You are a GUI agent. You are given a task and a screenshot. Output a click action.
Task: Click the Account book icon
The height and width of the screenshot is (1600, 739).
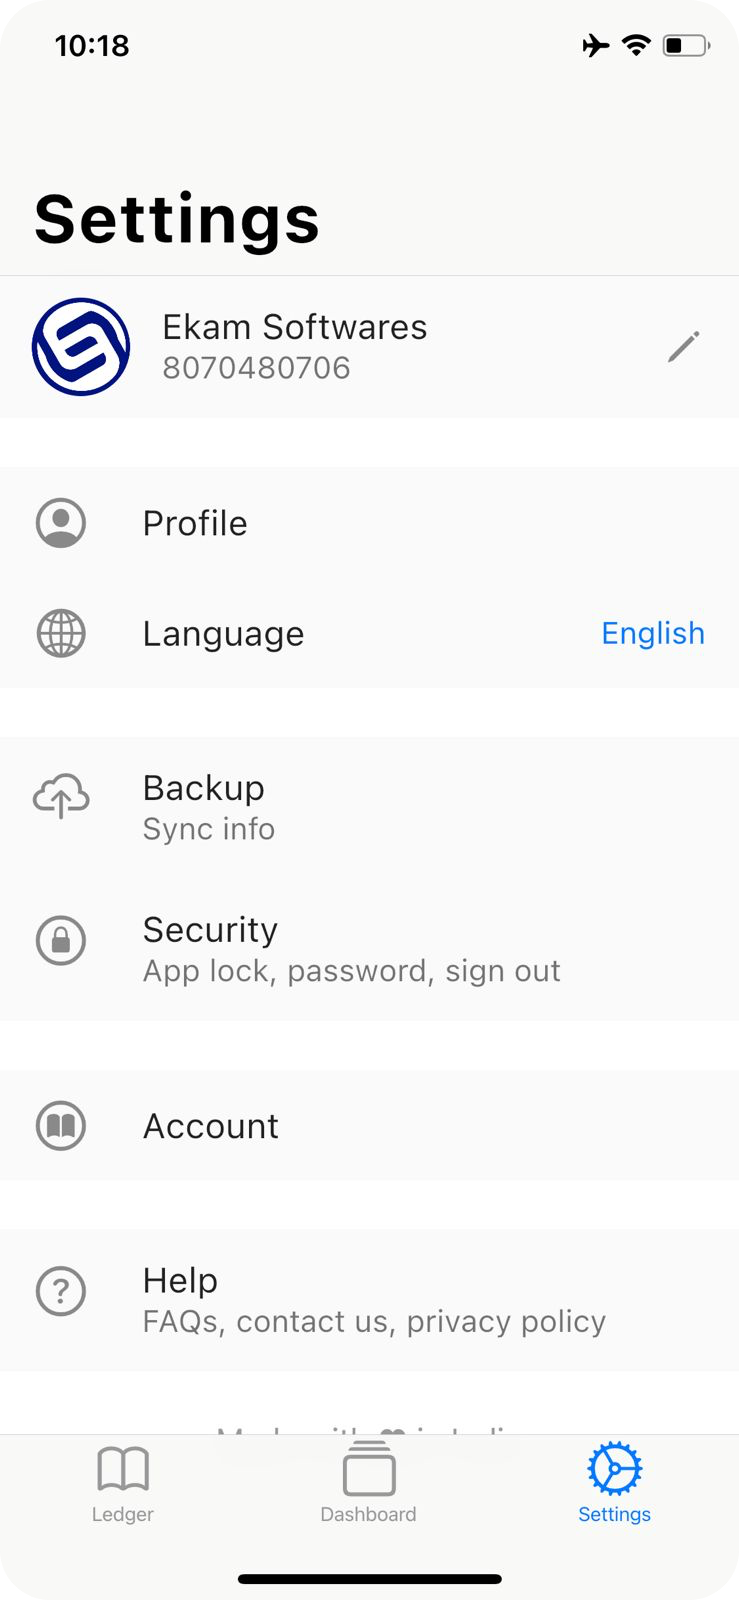(61, 1126)
